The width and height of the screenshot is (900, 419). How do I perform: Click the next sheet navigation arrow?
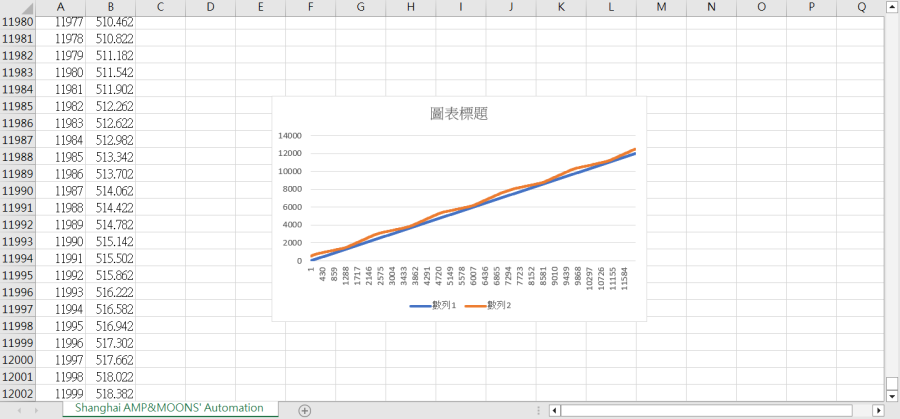click(37, 410)
